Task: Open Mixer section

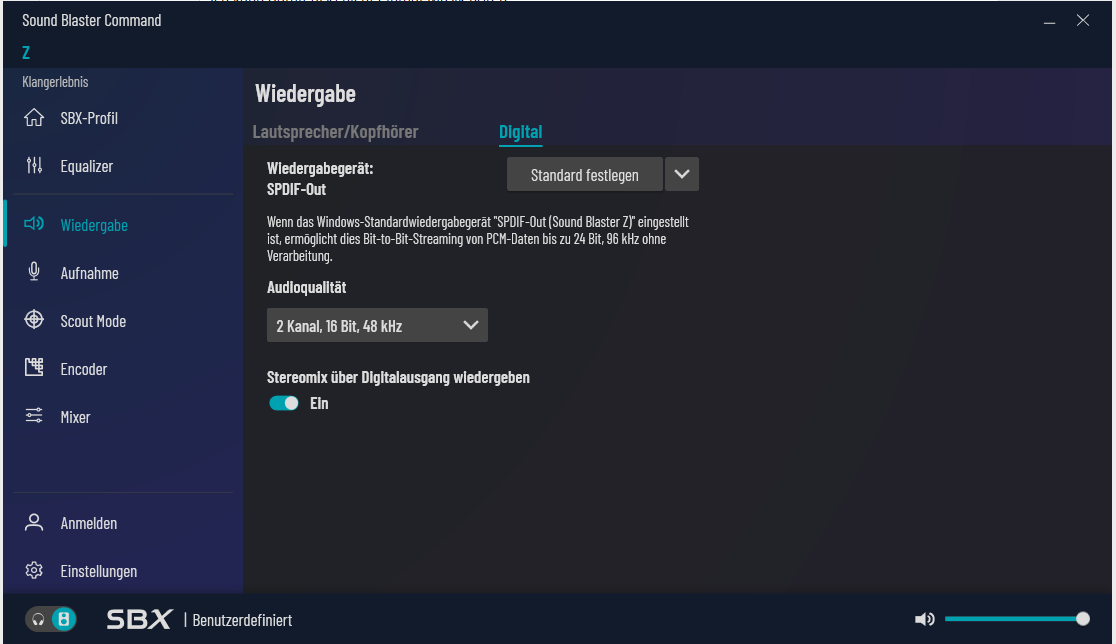Action: coord(75,417)
